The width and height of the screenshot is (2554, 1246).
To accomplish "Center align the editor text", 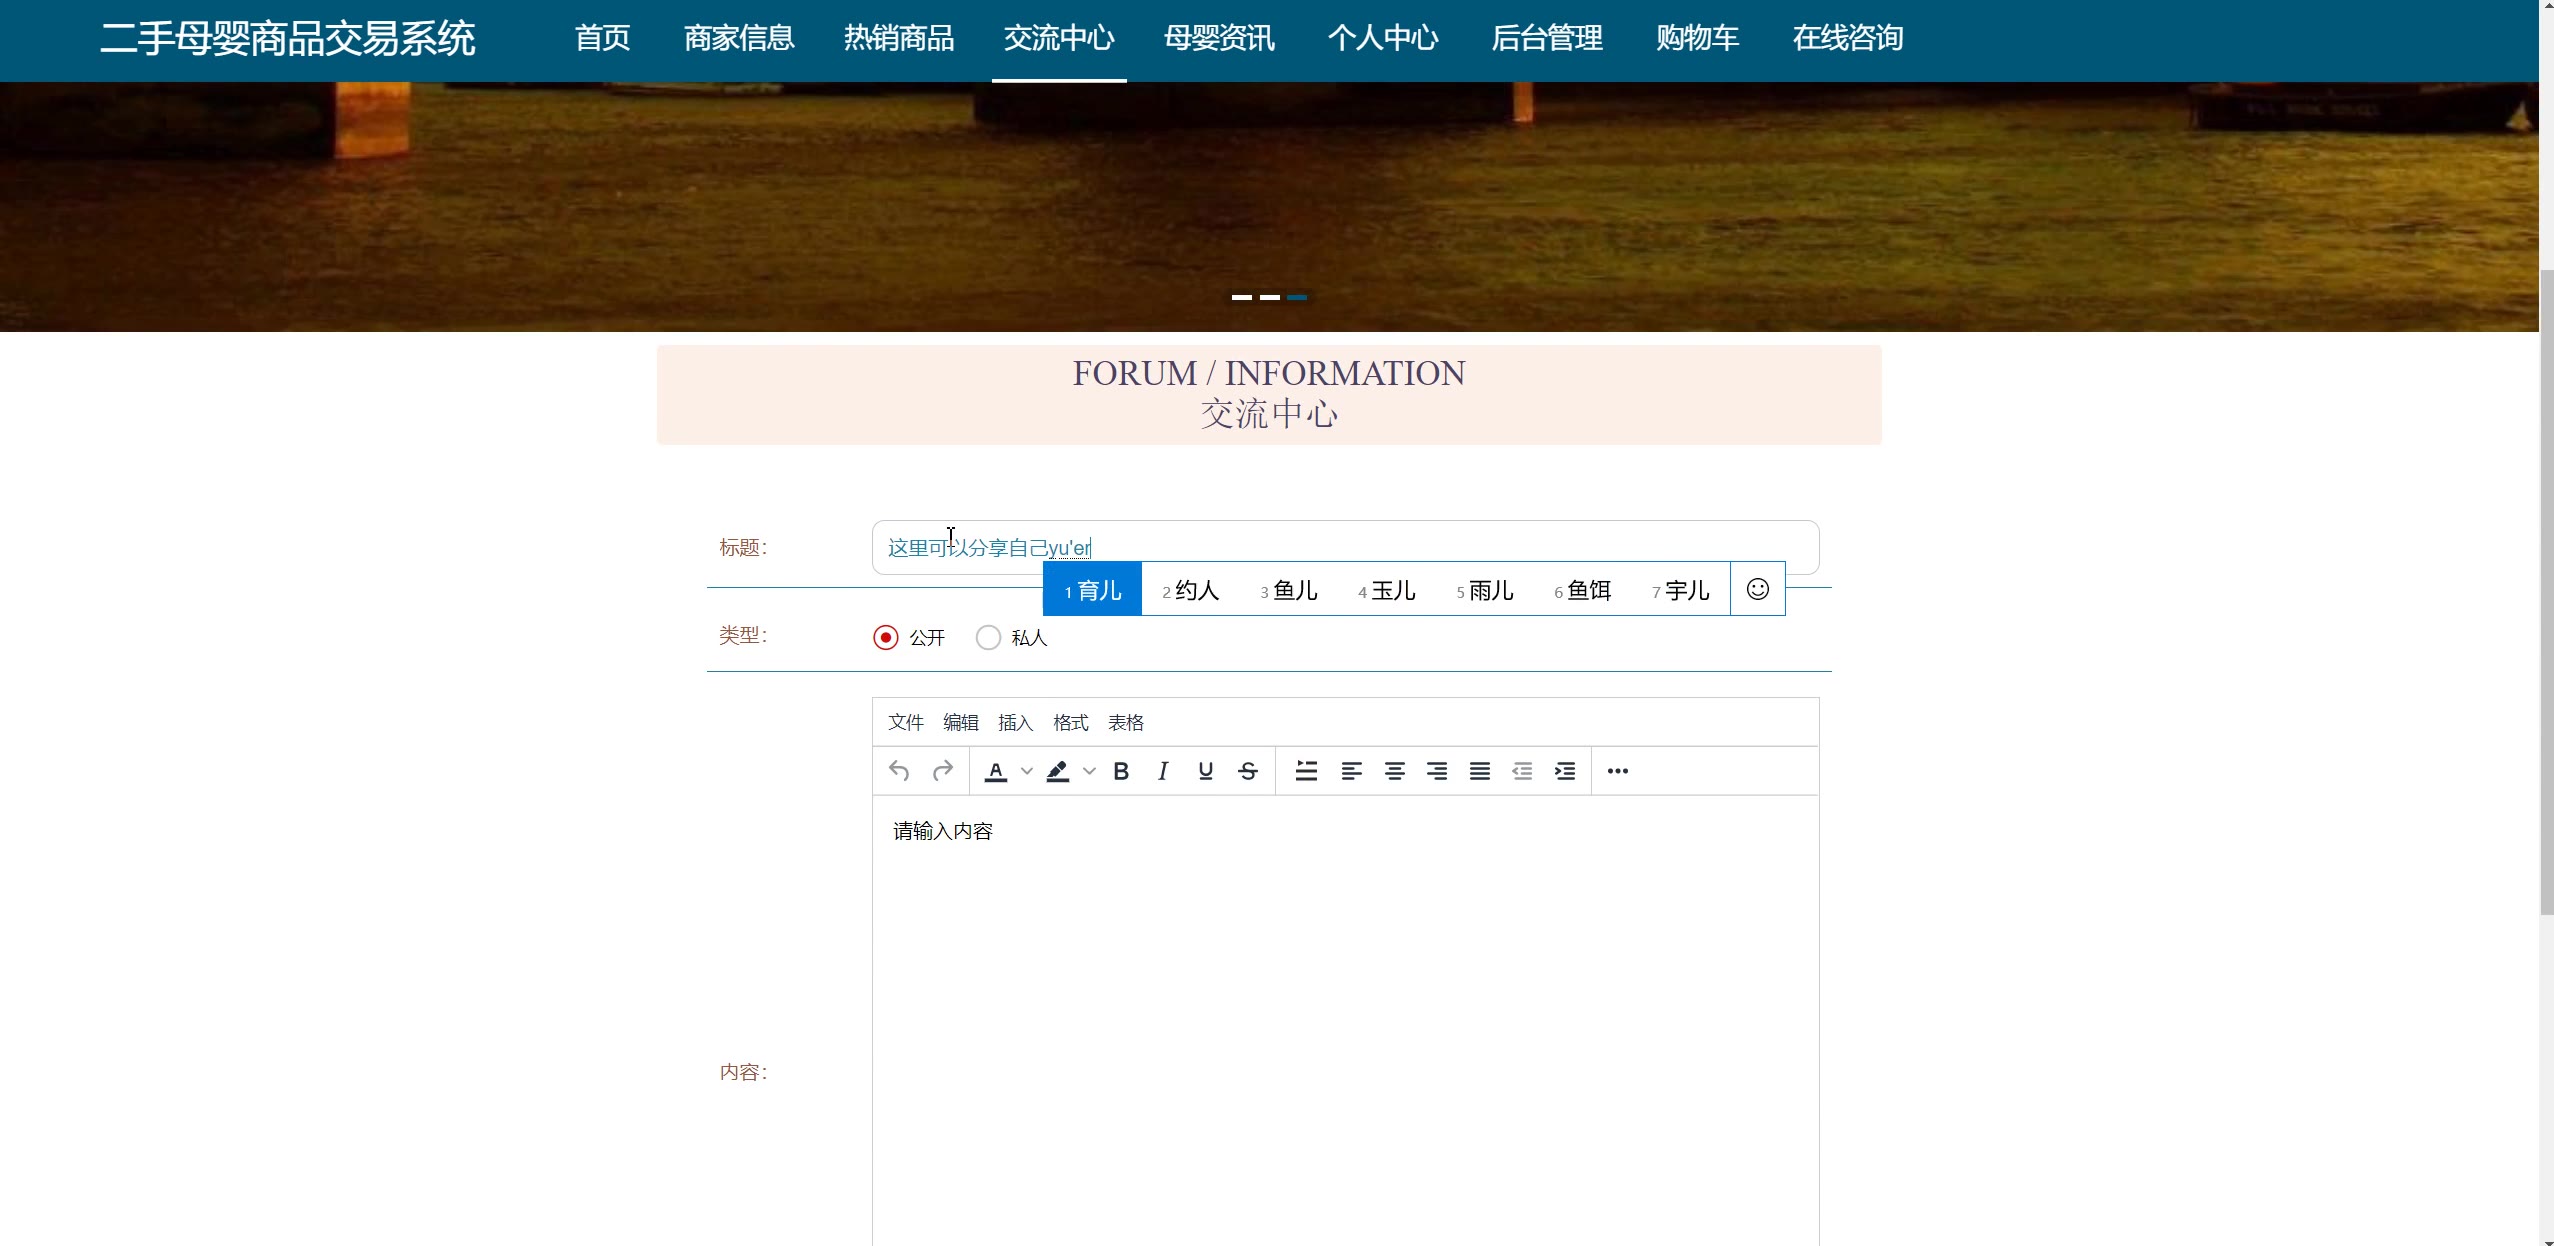I will [x=1394, y=771].
